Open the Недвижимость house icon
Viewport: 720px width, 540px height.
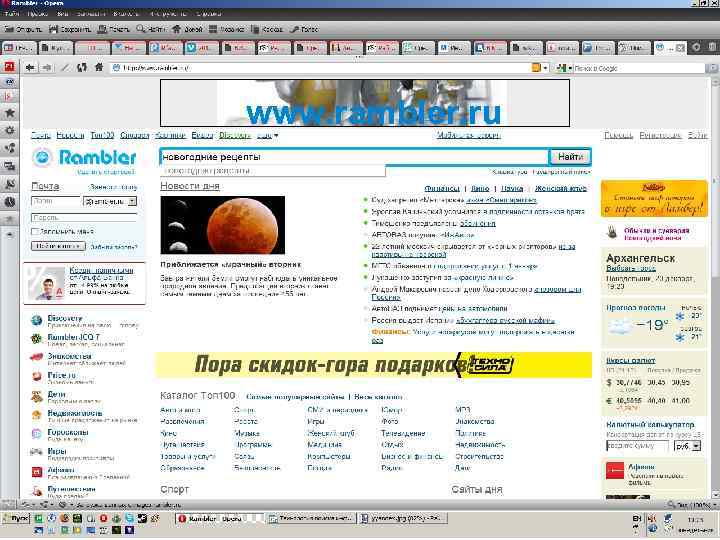(x=36, y=415)
